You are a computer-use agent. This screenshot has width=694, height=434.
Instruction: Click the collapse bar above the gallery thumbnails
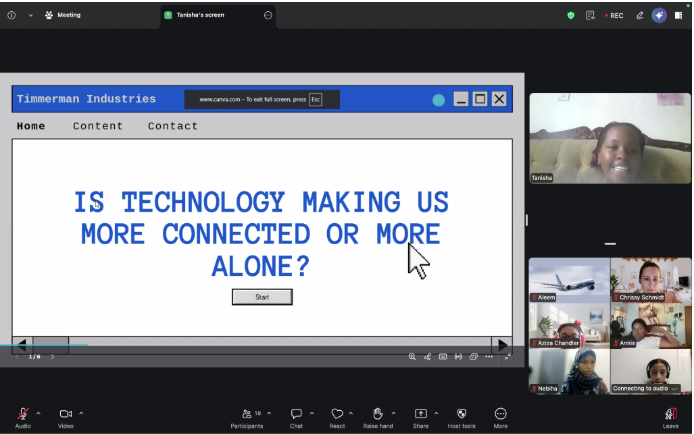pos(610,244)
